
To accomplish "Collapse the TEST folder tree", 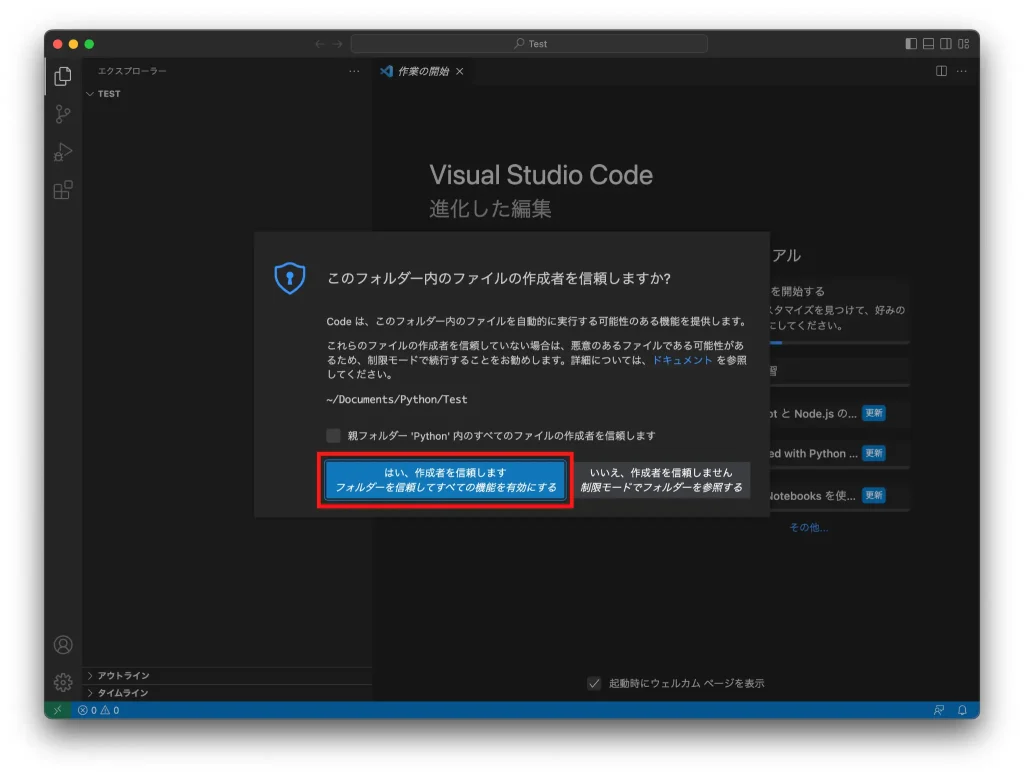I will [95, 93].
